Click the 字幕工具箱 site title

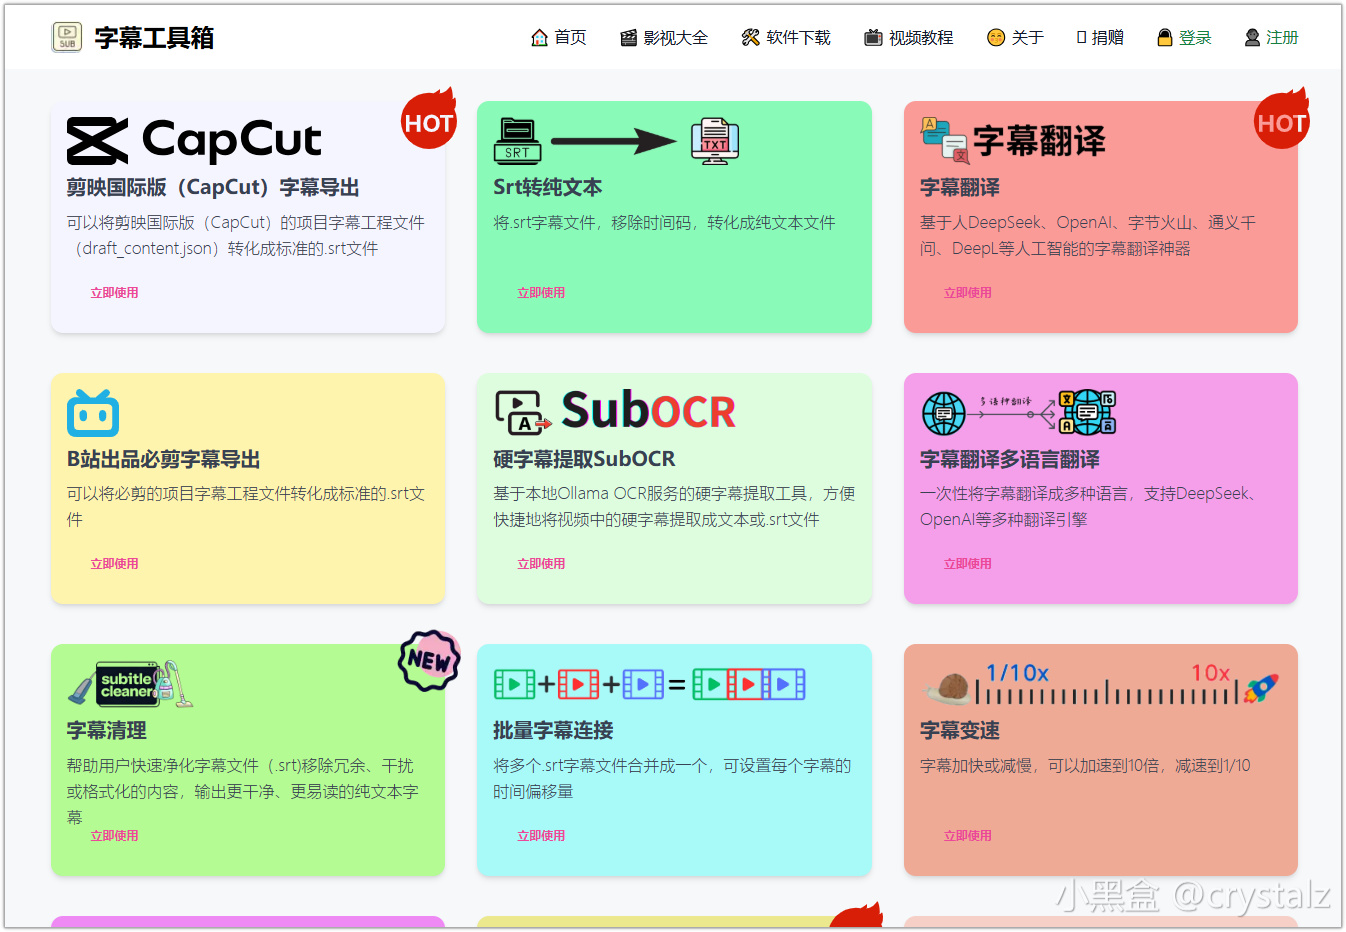[154, 38]
